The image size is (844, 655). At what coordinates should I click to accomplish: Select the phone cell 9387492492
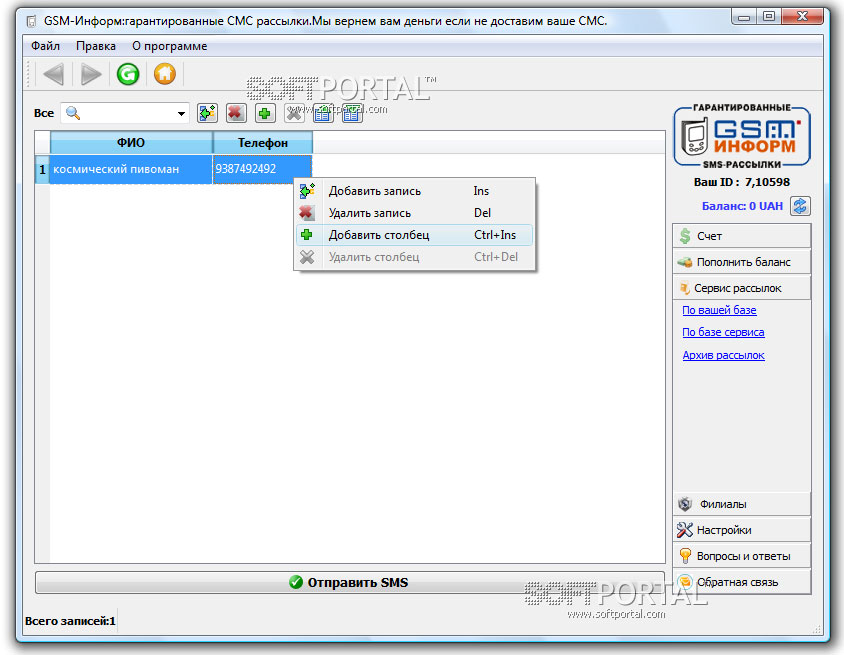[263, 169]
